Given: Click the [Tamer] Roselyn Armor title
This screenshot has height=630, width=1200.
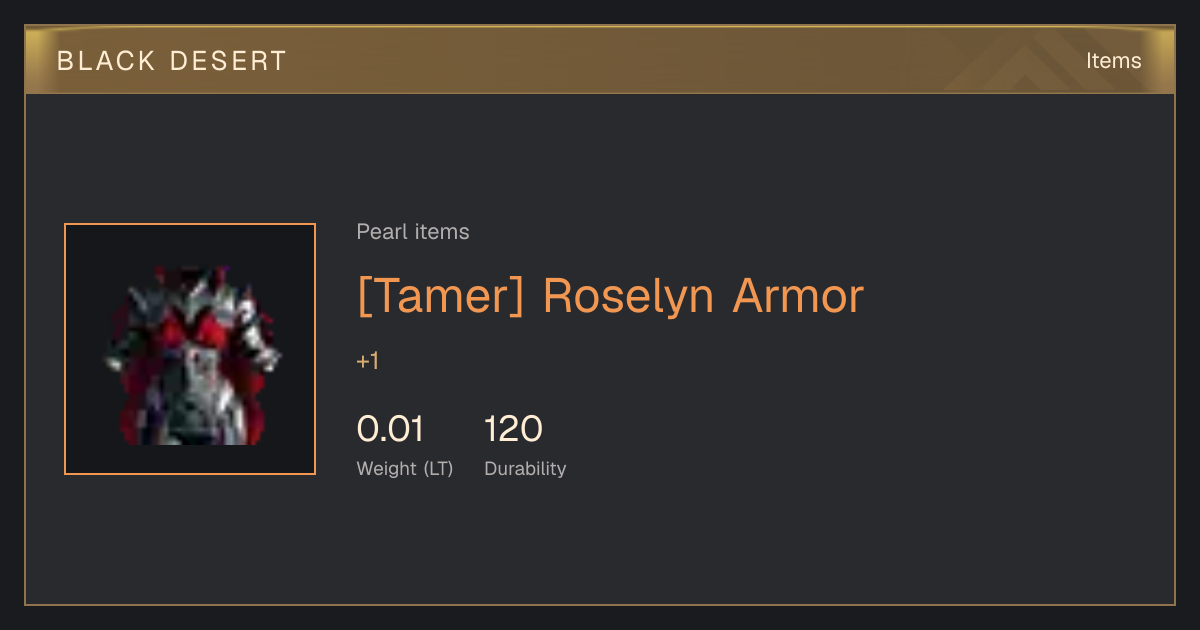Looking at the screenshot, I should tap(610, 296).
